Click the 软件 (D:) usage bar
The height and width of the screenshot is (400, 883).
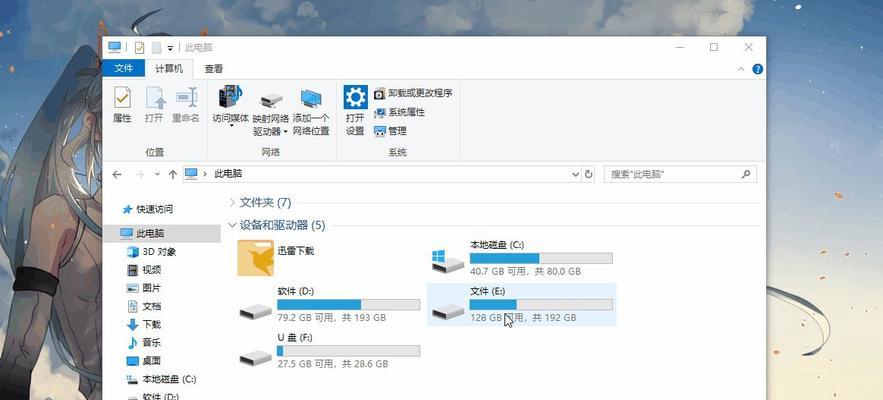[x=349, y=305]
